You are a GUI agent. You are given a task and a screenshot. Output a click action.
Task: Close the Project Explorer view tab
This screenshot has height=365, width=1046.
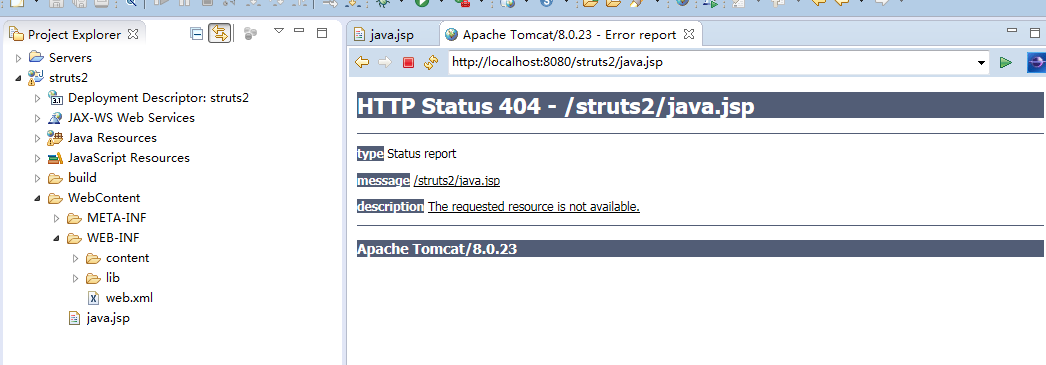coord(133,34)
